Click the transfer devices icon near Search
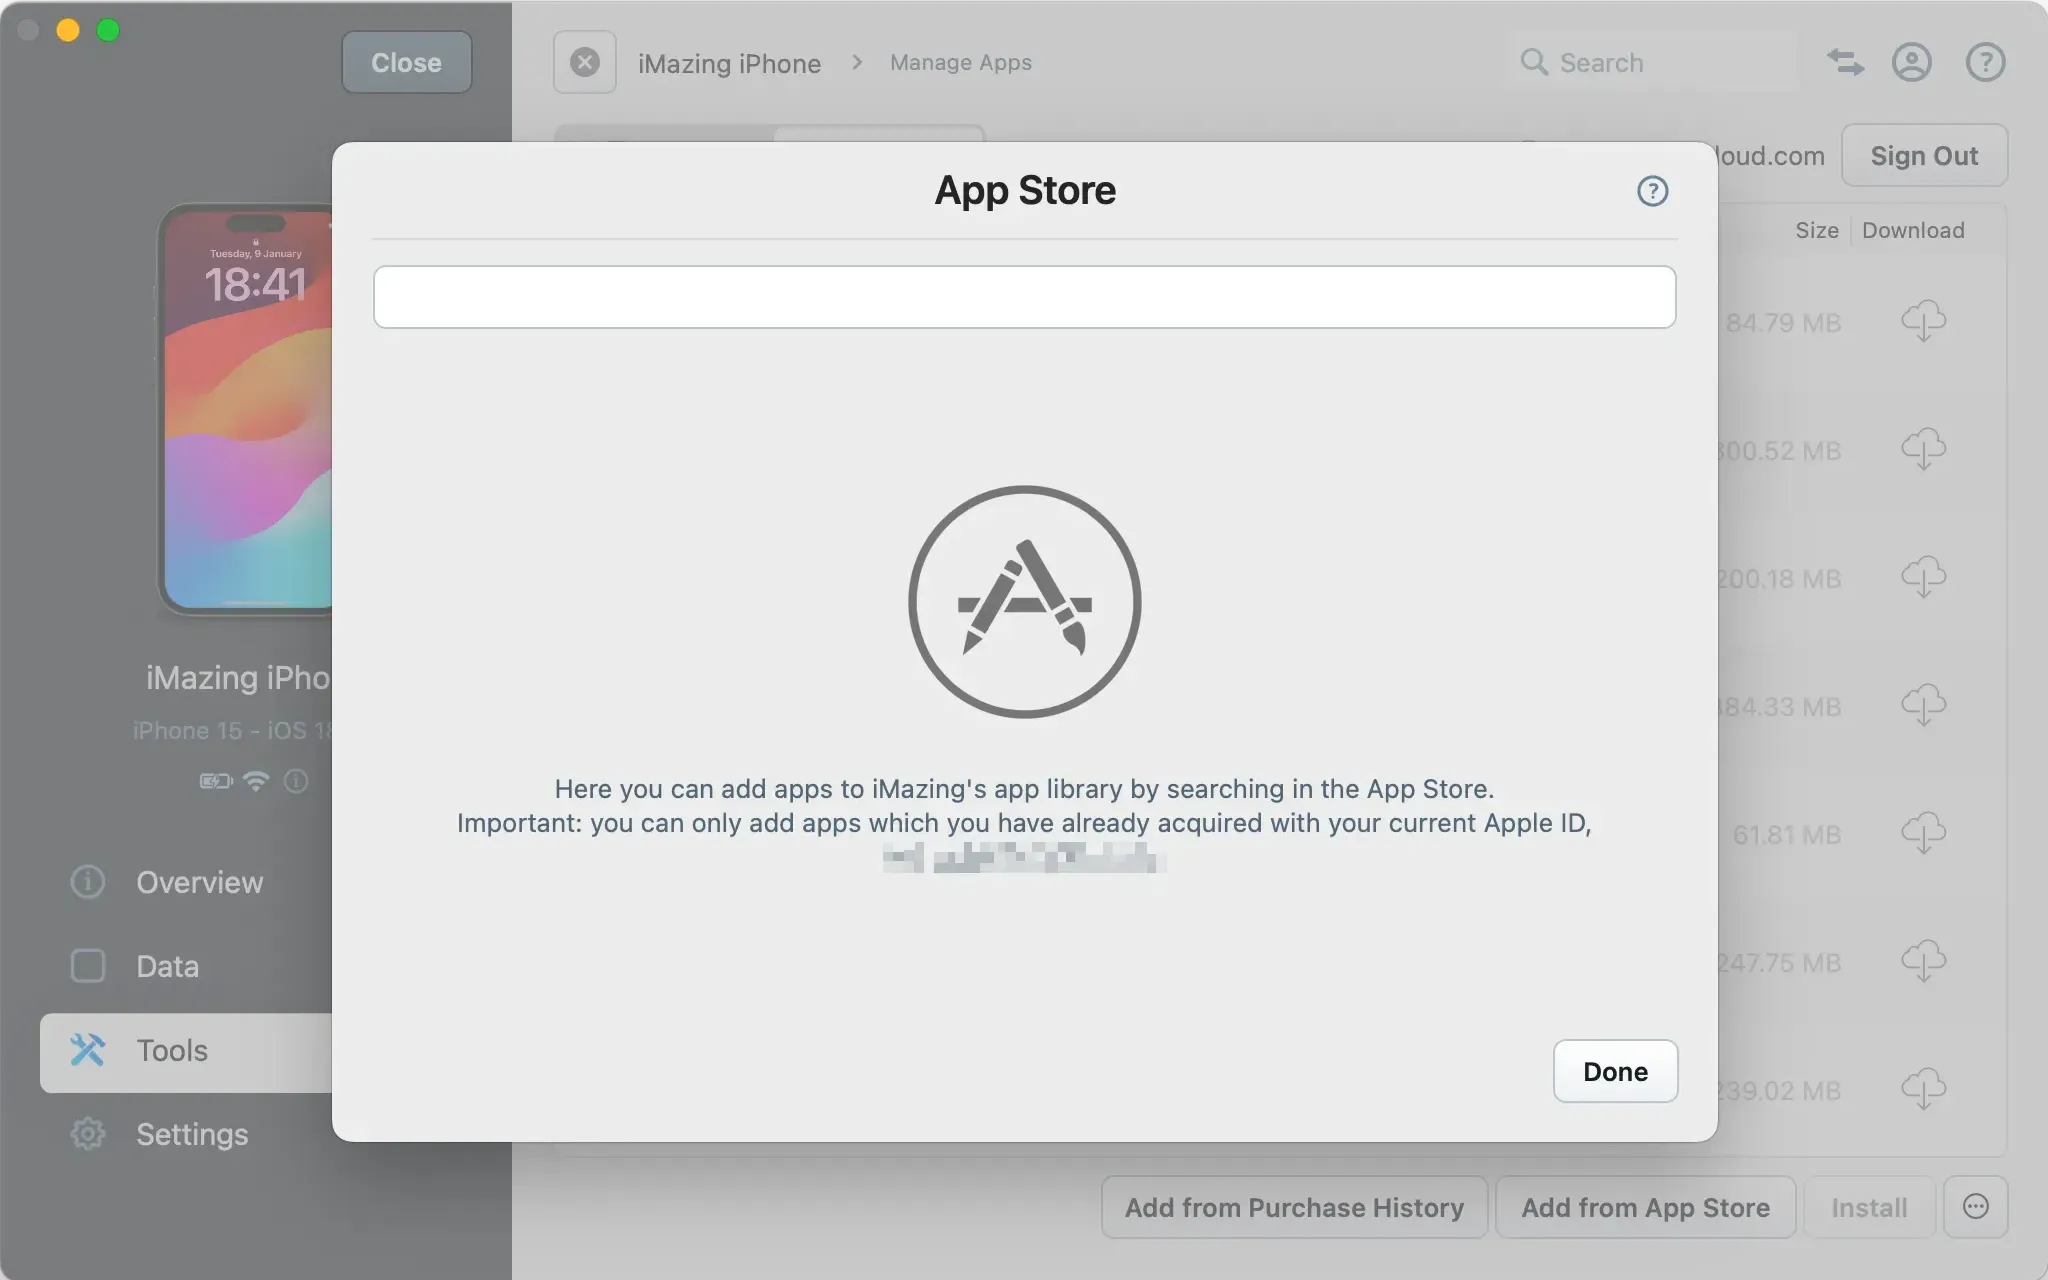 coord(1844,62)
